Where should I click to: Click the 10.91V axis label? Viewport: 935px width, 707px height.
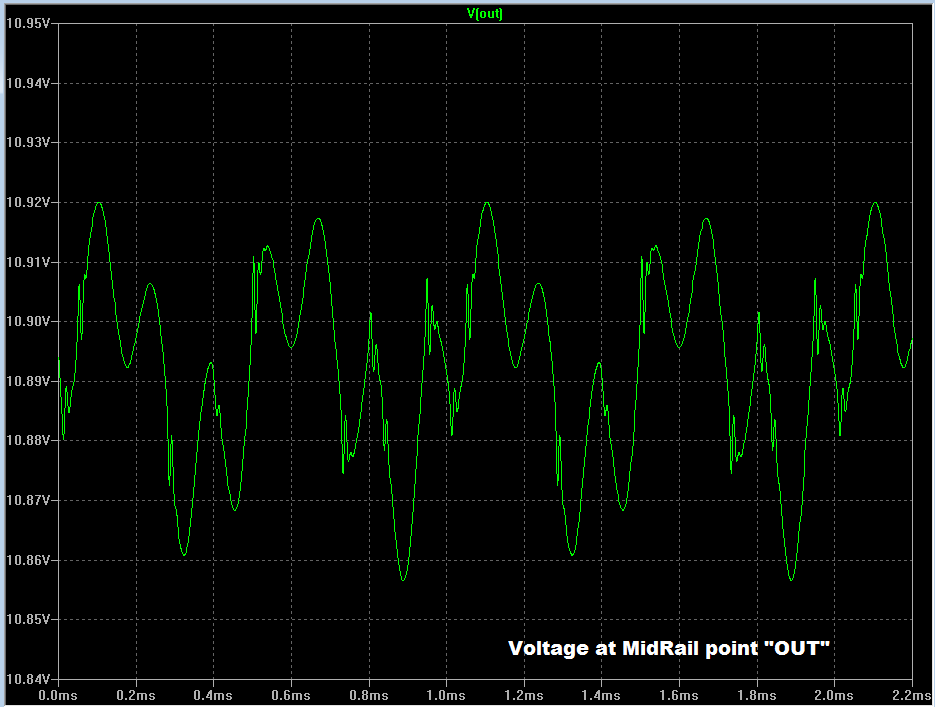click(28, 262)
